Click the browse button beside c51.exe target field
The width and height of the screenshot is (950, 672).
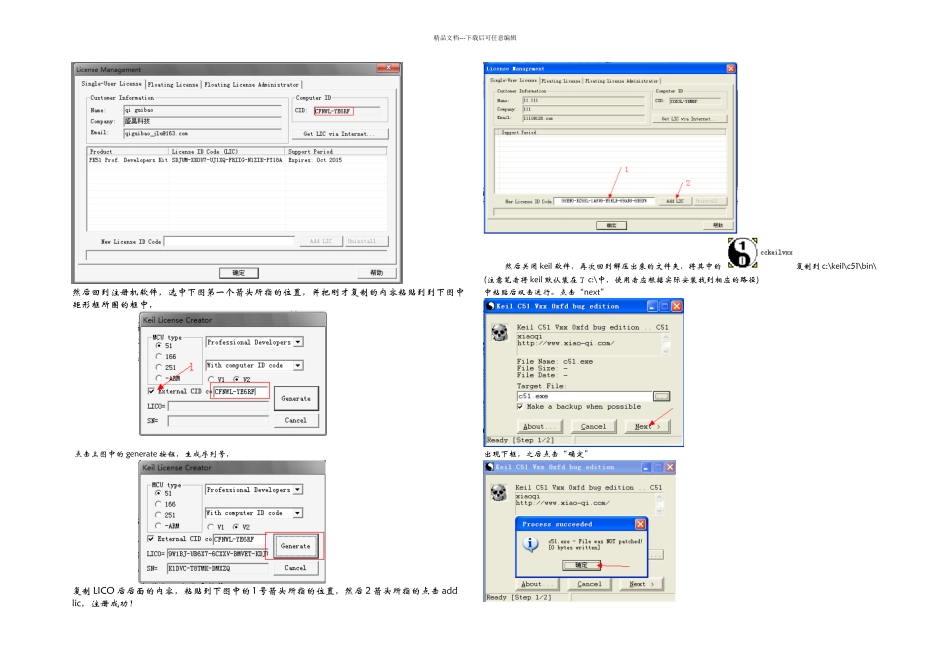662,396
